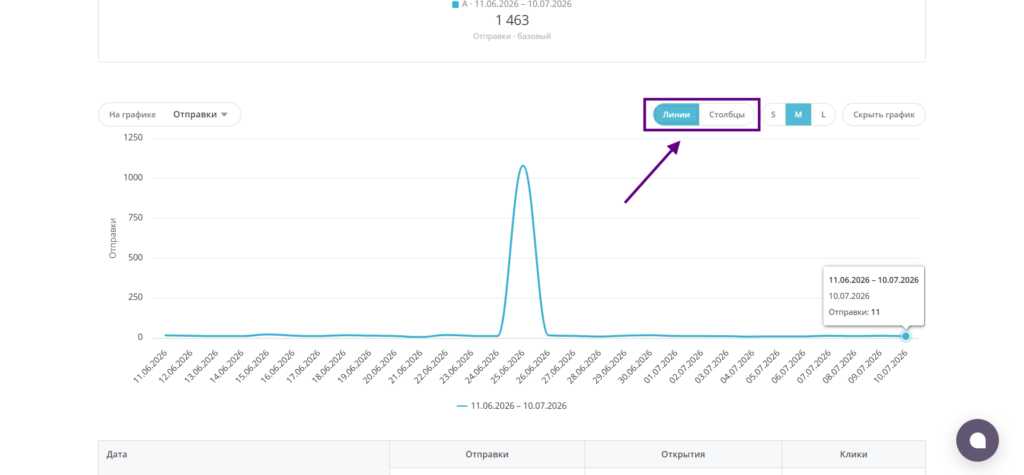
Task: Click the highlighted data point for 10.07.2026
Action: (x=905, y=336)
